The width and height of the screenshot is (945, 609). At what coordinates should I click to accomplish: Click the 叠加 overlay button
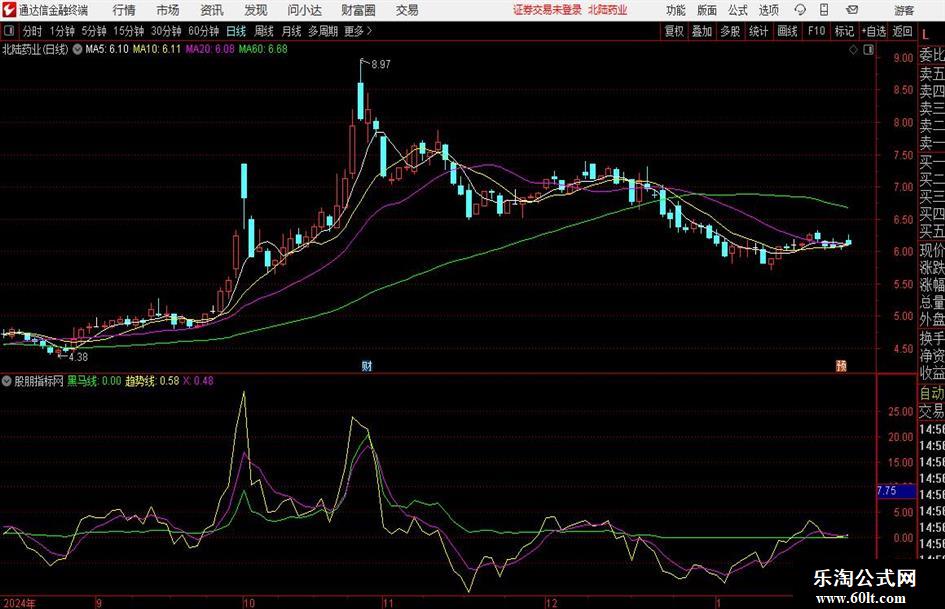click(x=702, y=31)
